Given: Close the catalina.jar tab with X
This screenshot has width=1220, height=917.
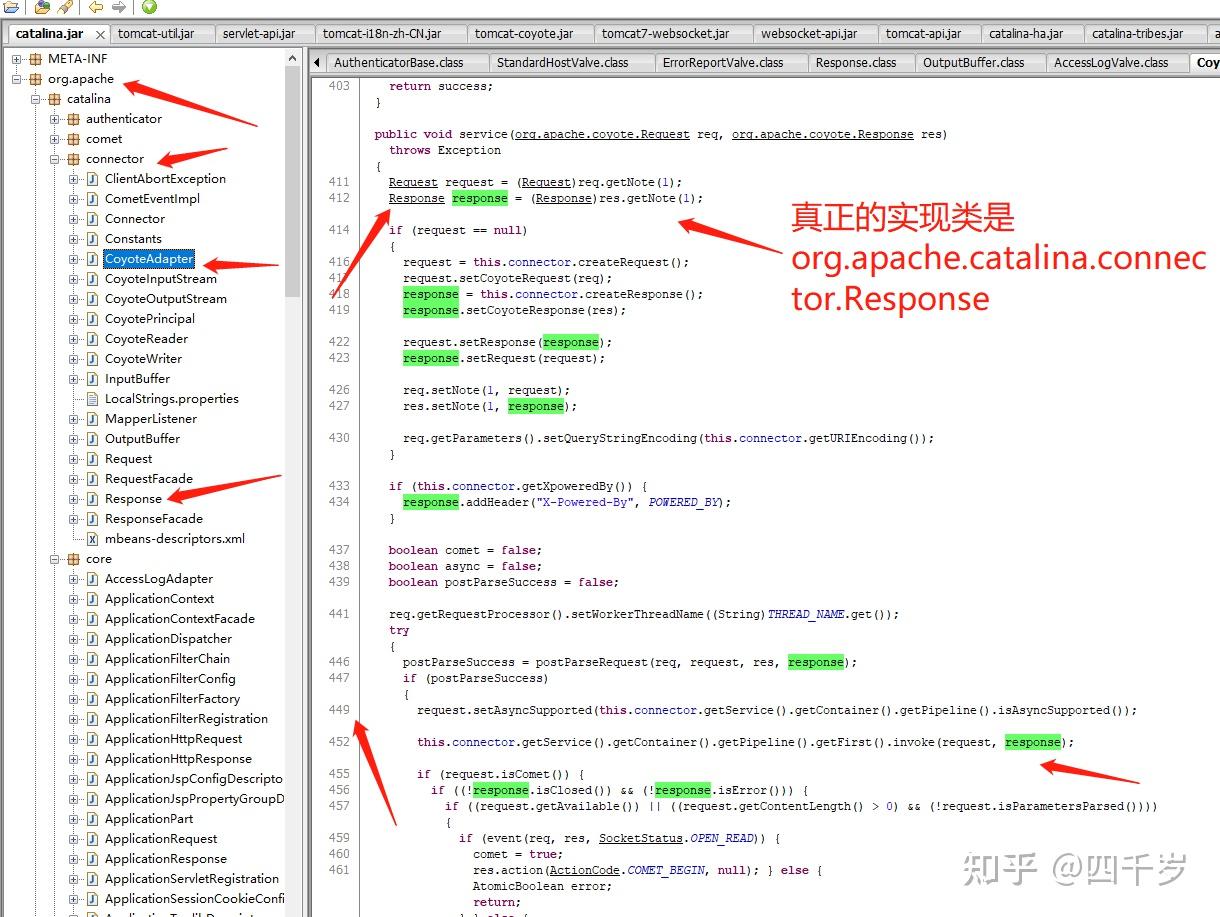Looking at the screenshot, I should 98,34.
